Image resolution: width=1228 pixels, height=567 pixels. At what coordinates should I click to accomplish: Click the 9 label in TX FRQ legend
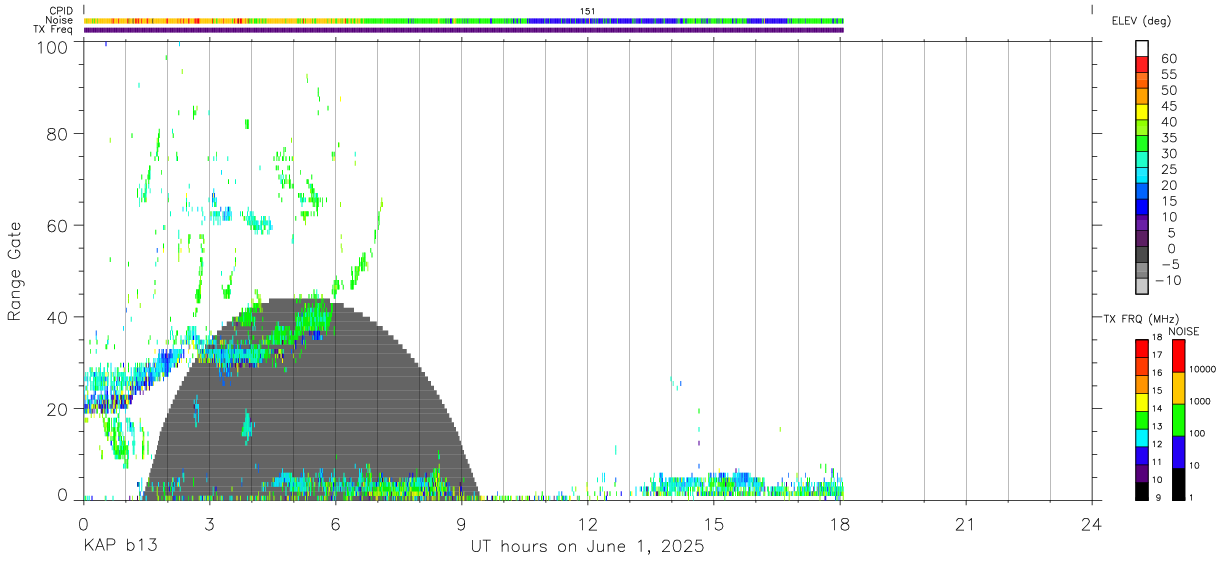[x=1159, y=497]
